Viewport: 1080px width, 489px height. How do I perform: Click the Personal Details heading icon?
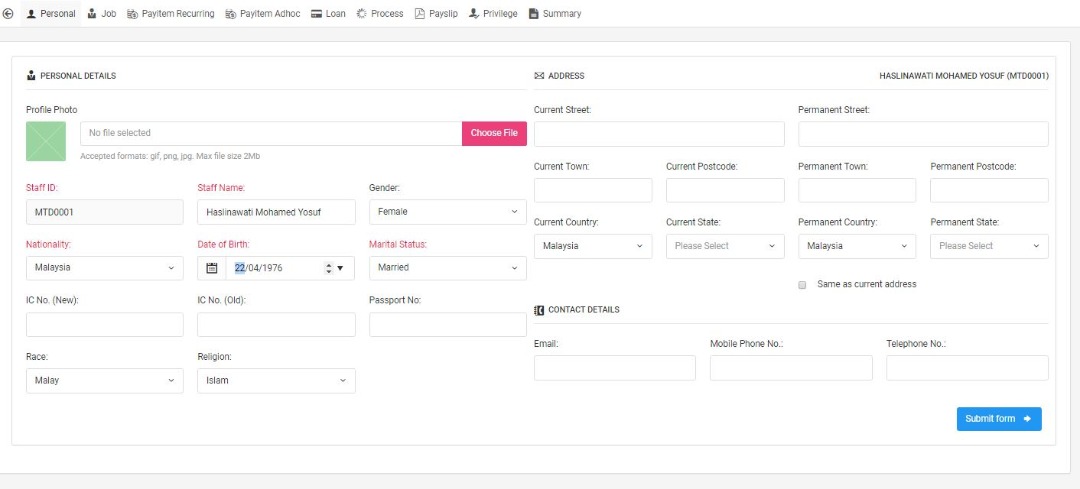[31, 76]
